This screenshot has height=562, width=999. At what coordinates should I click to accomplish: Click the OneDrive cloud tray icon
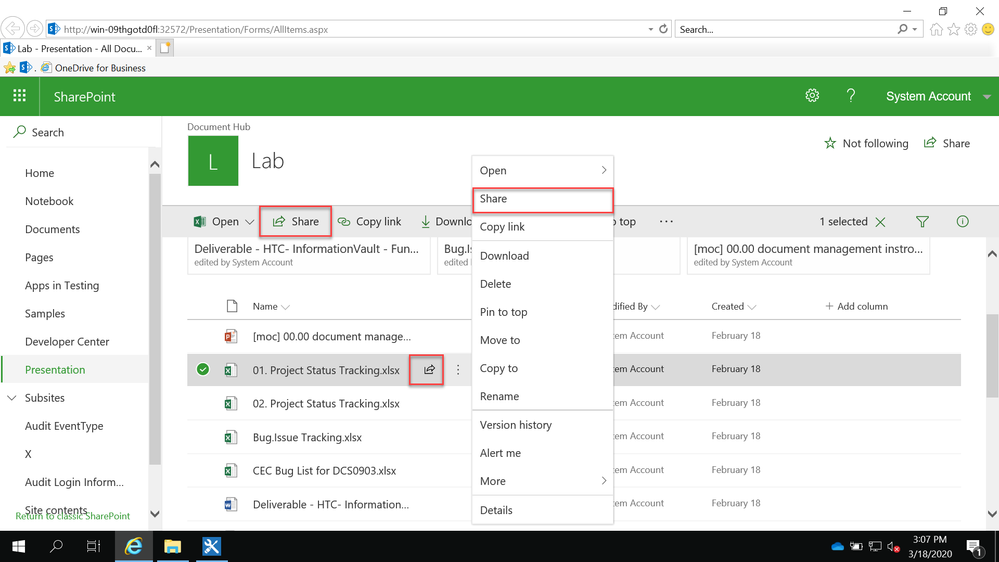point(837,547)
